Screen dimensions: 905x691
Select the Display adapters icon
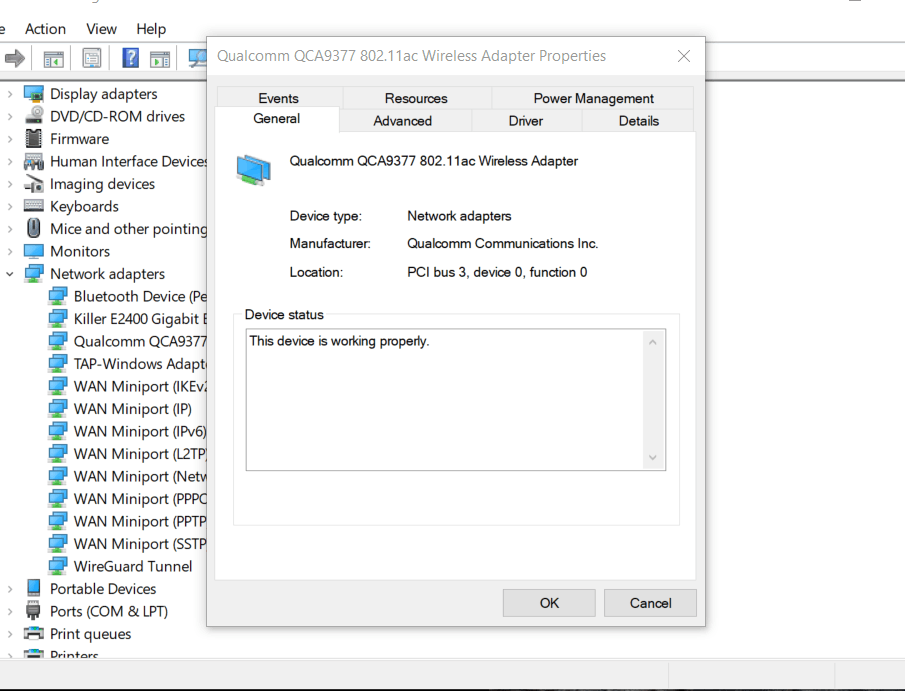point(33,94)
